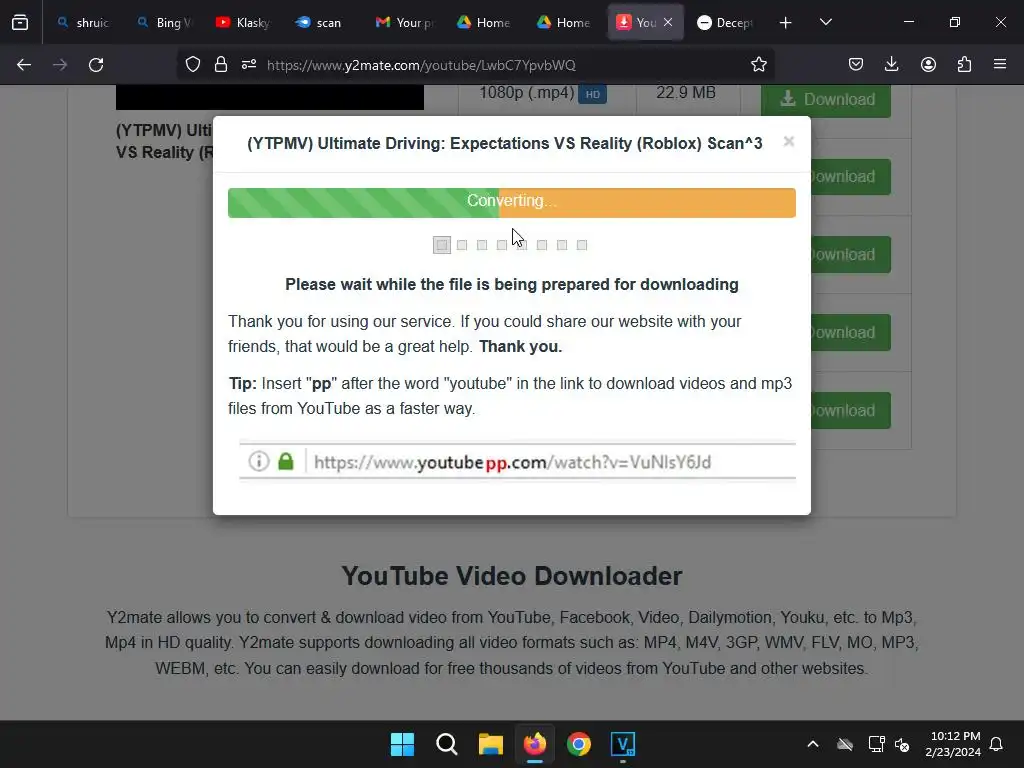The image size is (1024, 768).
Task: Open the Firefox account icon
Action: pos(928,65)
